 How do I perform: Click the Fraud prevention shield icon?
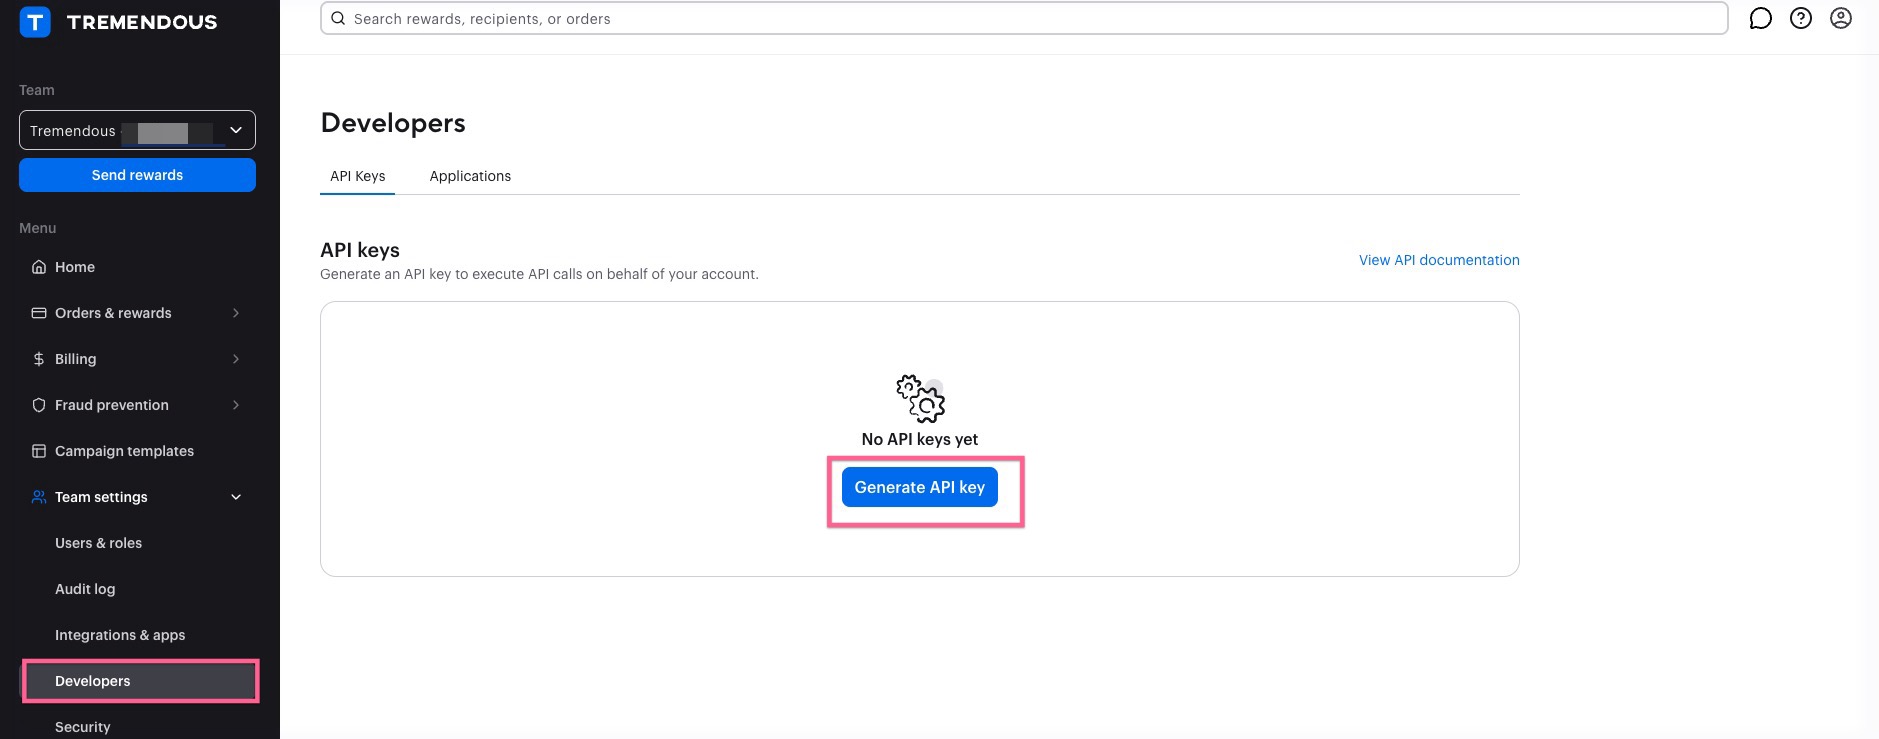tap(38, 405)
